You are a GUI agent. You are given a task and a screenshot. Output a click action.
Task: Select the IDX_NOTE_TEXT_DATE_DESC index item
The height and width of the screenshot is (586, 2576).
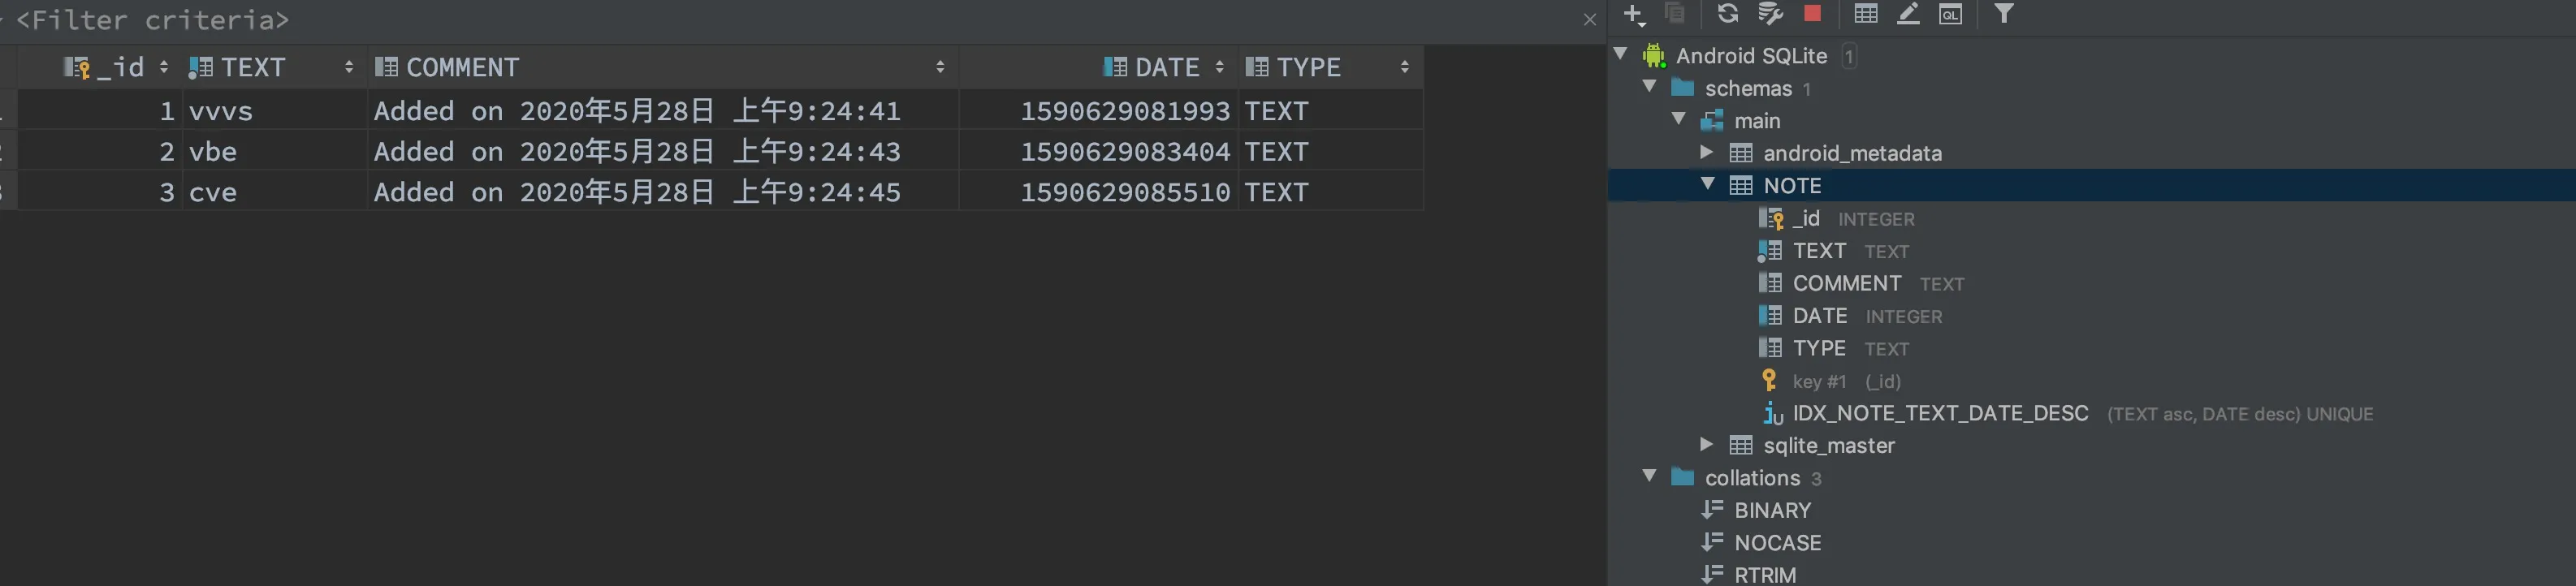coord(1939,413)
